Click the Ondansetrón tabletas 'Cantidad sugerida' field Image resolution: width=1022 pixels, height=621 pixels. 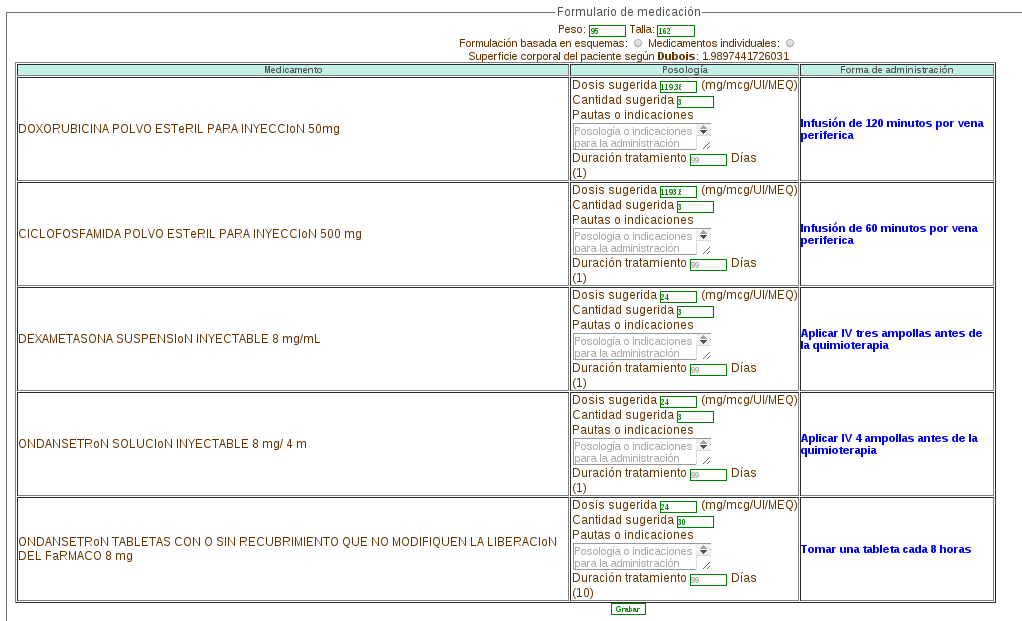[695, 522]
